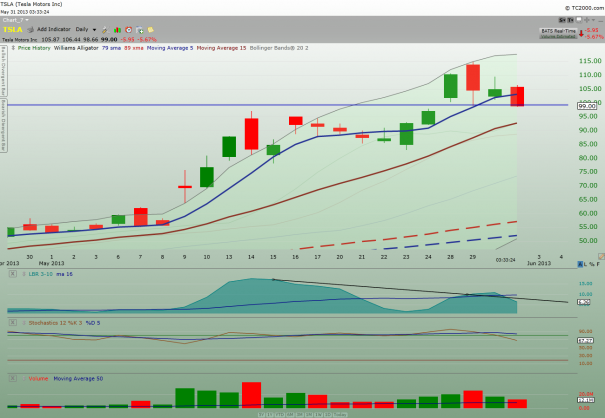The image size is (605, 418).
Task: Click the May 14 red candlestick
Action: tap(251, 134)
